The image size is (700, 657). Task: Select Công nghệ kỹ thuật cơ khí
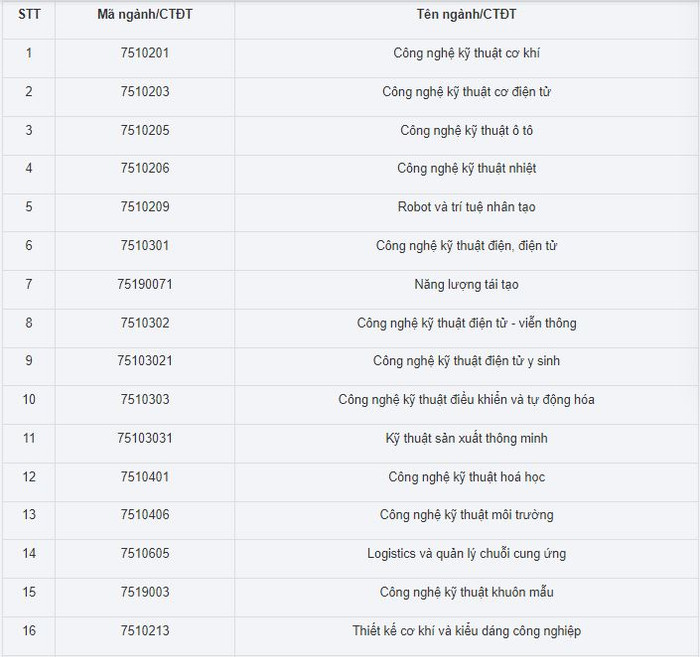point(466,53)
